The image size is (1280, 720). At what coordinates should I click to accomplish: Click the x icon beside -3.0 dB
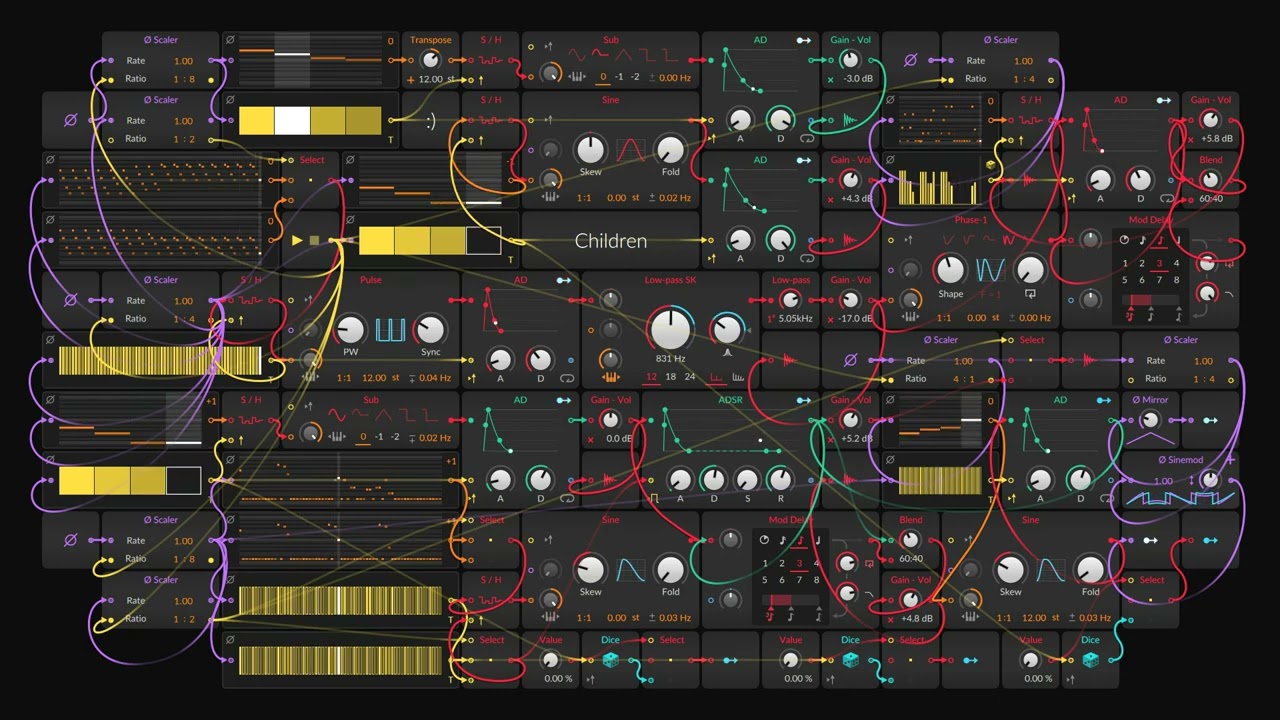click(x=830, y=79)
